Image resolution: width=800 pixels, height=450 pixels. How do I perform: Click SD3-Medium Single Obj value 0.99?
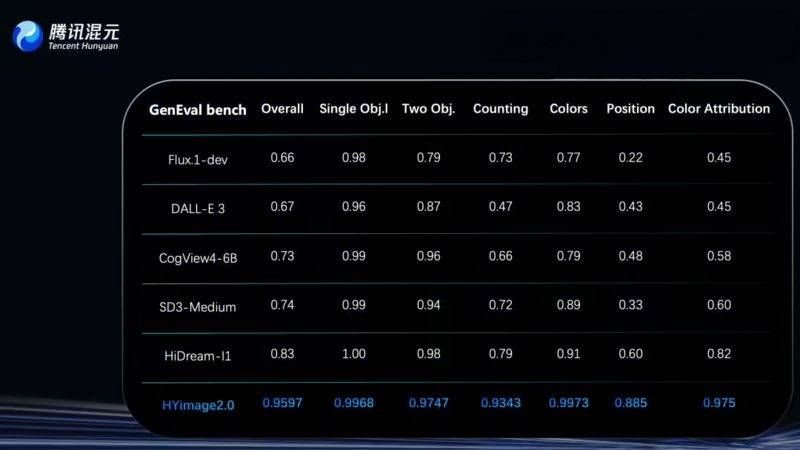coord(354,305)
